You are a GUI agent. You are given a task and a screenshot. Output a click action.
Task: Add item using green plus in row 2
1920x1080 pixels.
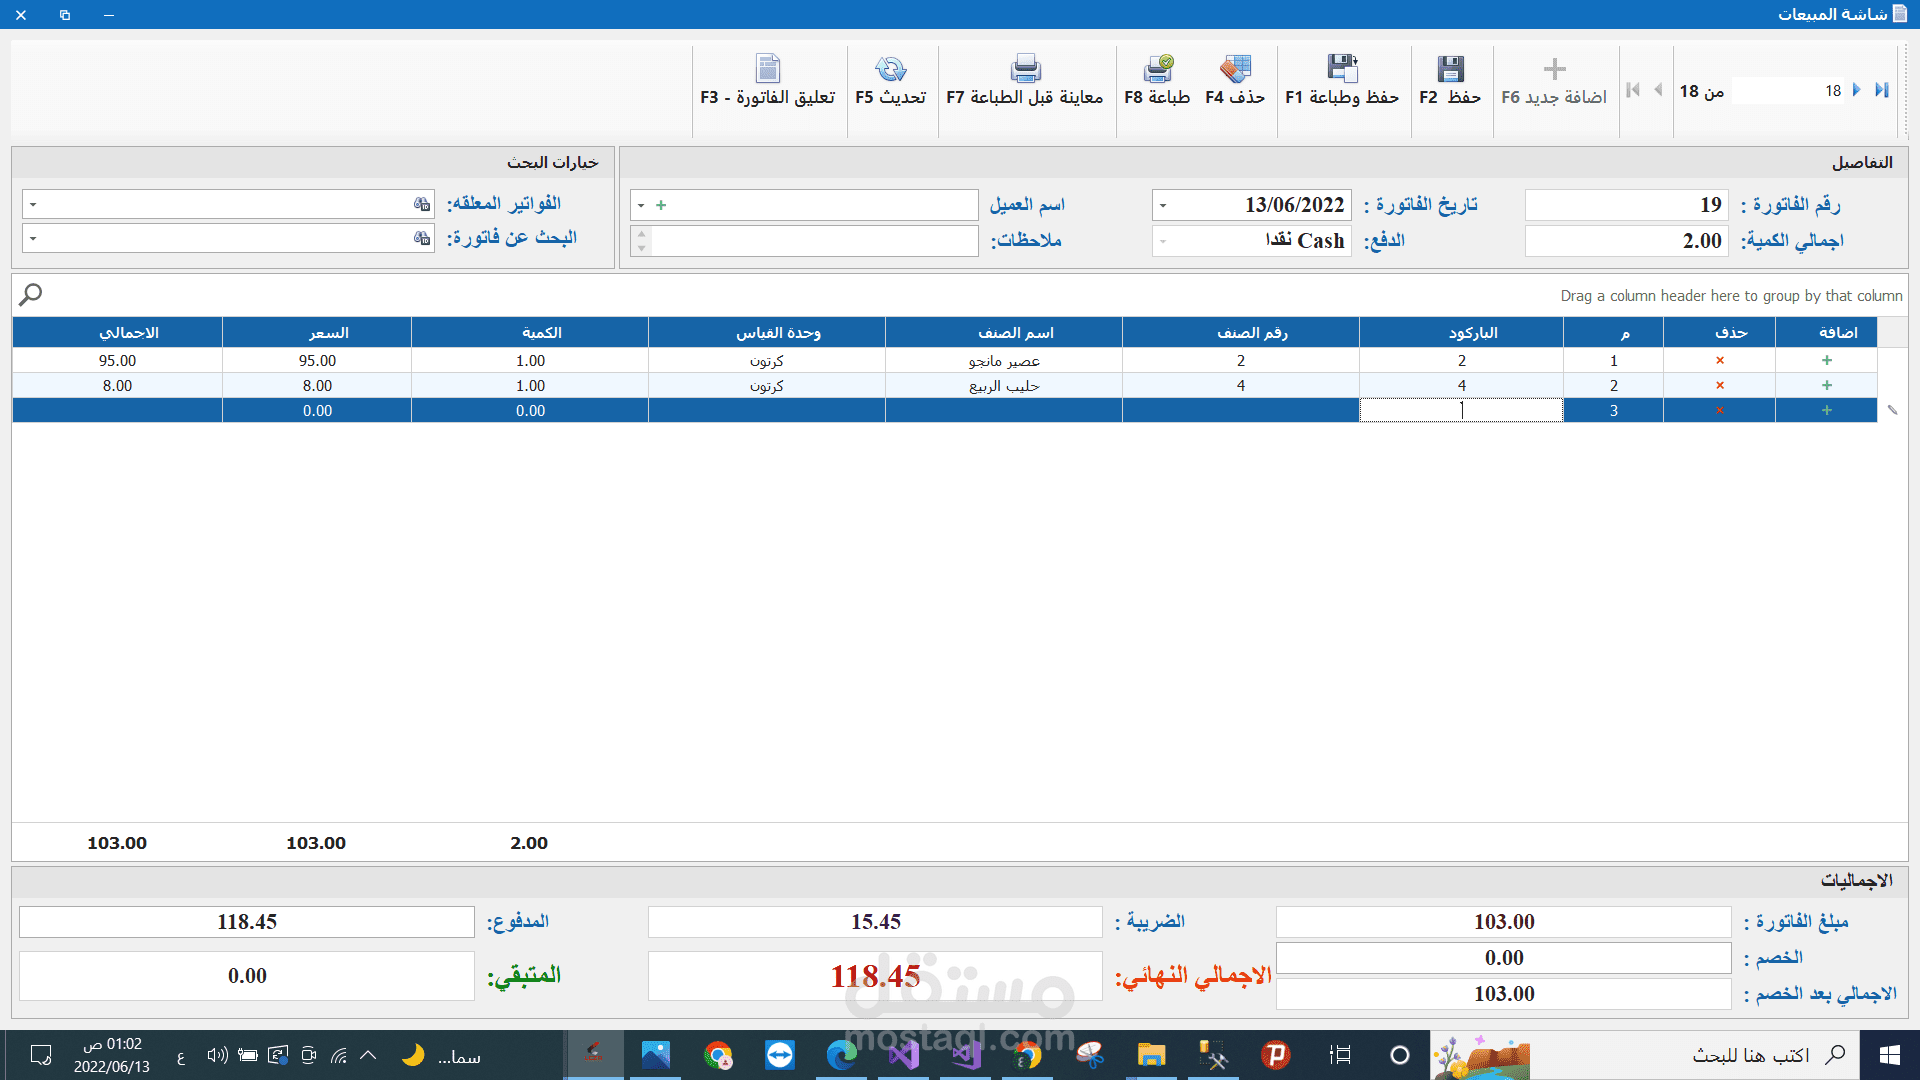(1827, 385)
